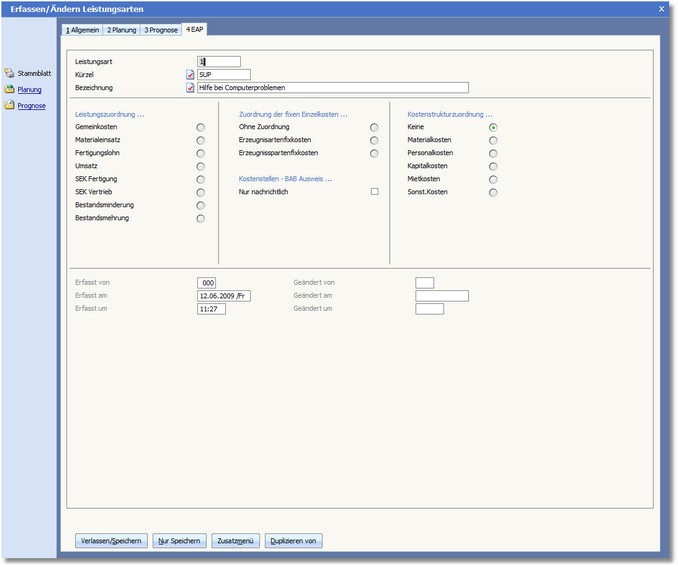Click the Stammblatt sidebar icon

point(9,73)
